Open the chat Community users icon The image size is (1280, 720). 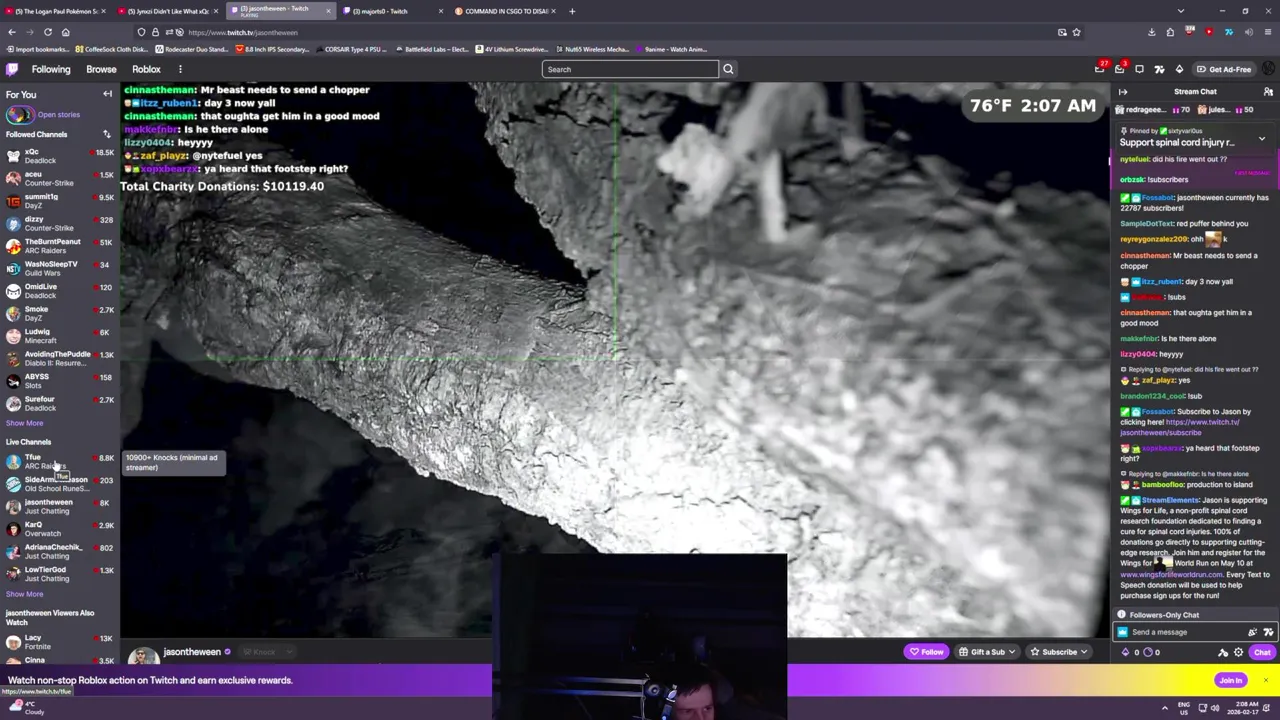(x=1268, y=92)
